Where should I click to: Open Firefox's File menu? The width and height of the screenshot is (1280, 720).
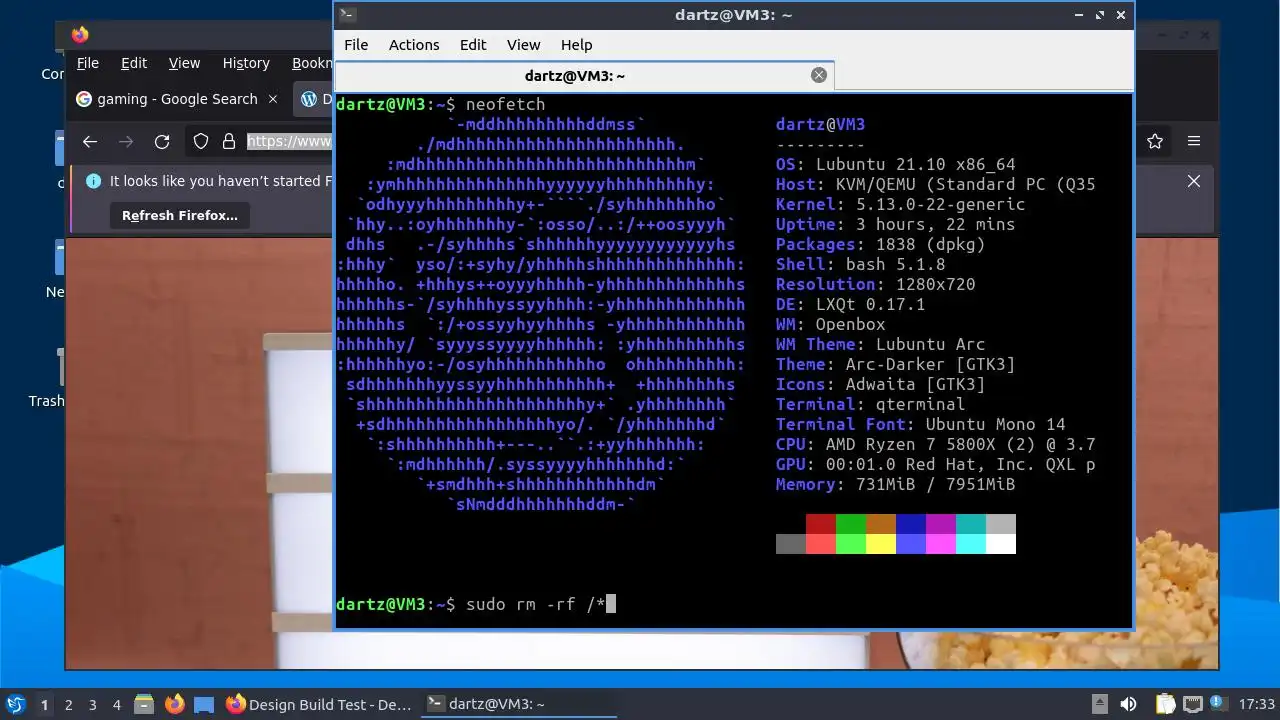pyautogui.click(x=88, y=63)
